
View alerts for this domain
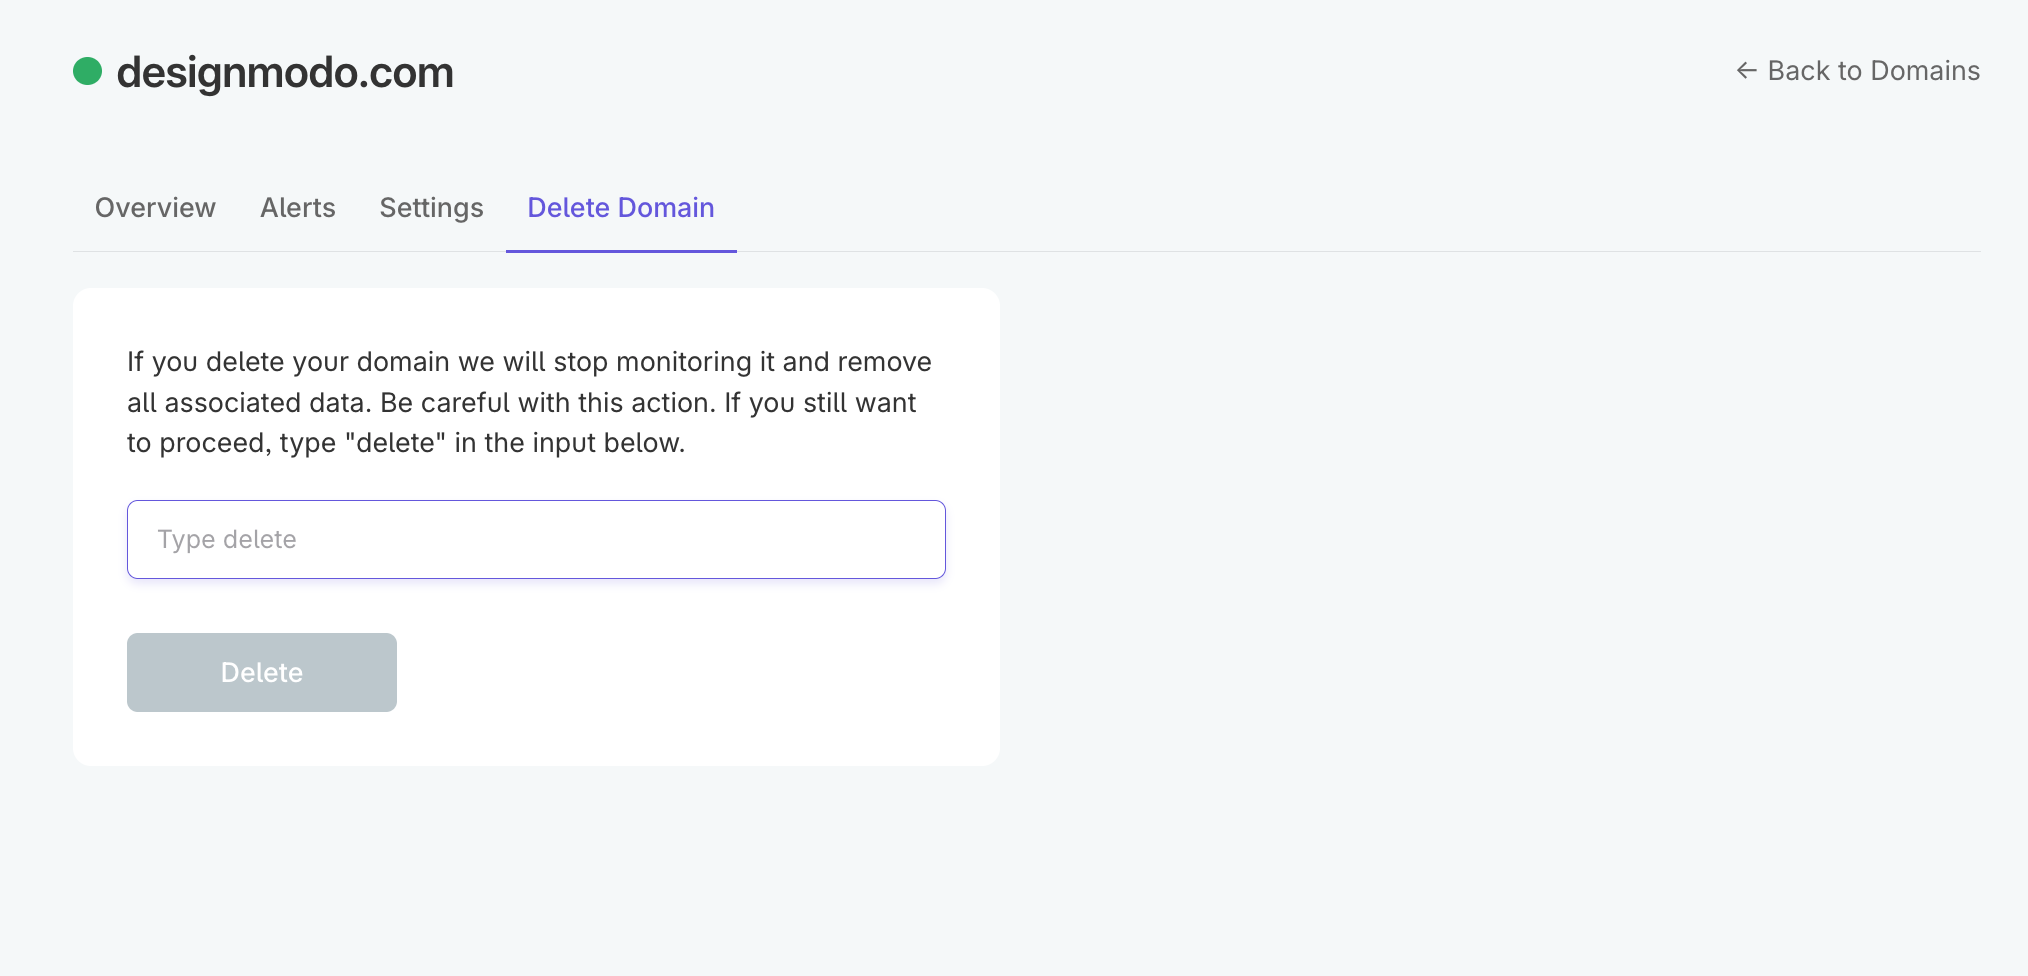[x=297, y=208]
